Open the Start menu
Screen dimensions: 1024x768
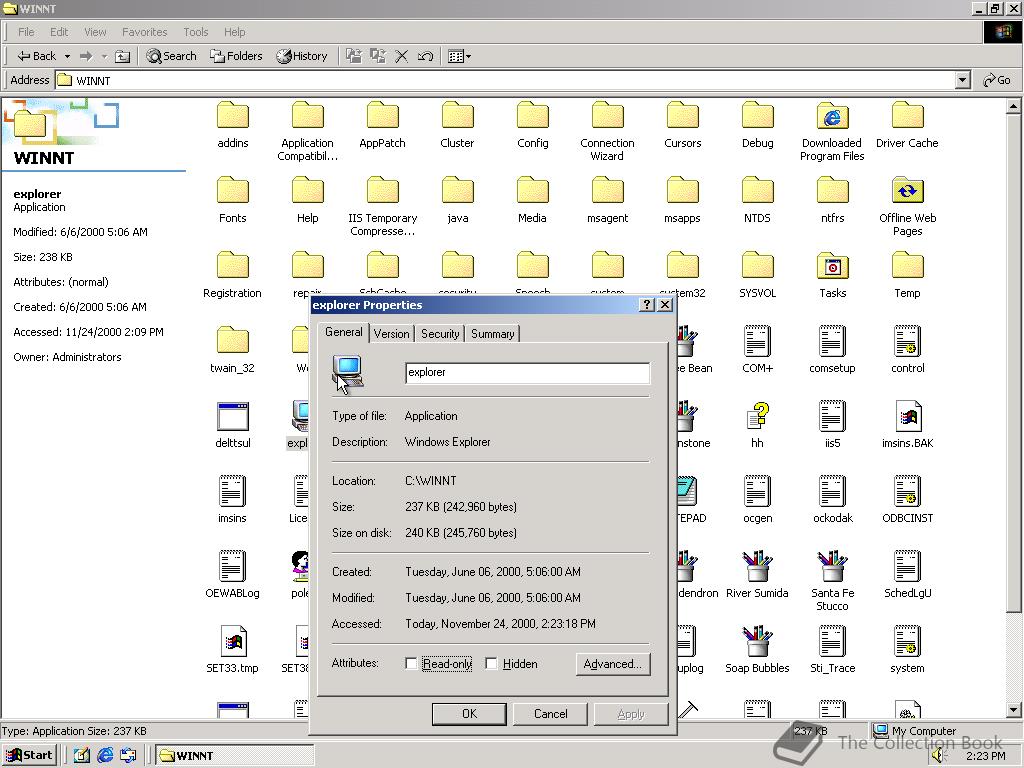pyautogui.click(x=29, y=756)
